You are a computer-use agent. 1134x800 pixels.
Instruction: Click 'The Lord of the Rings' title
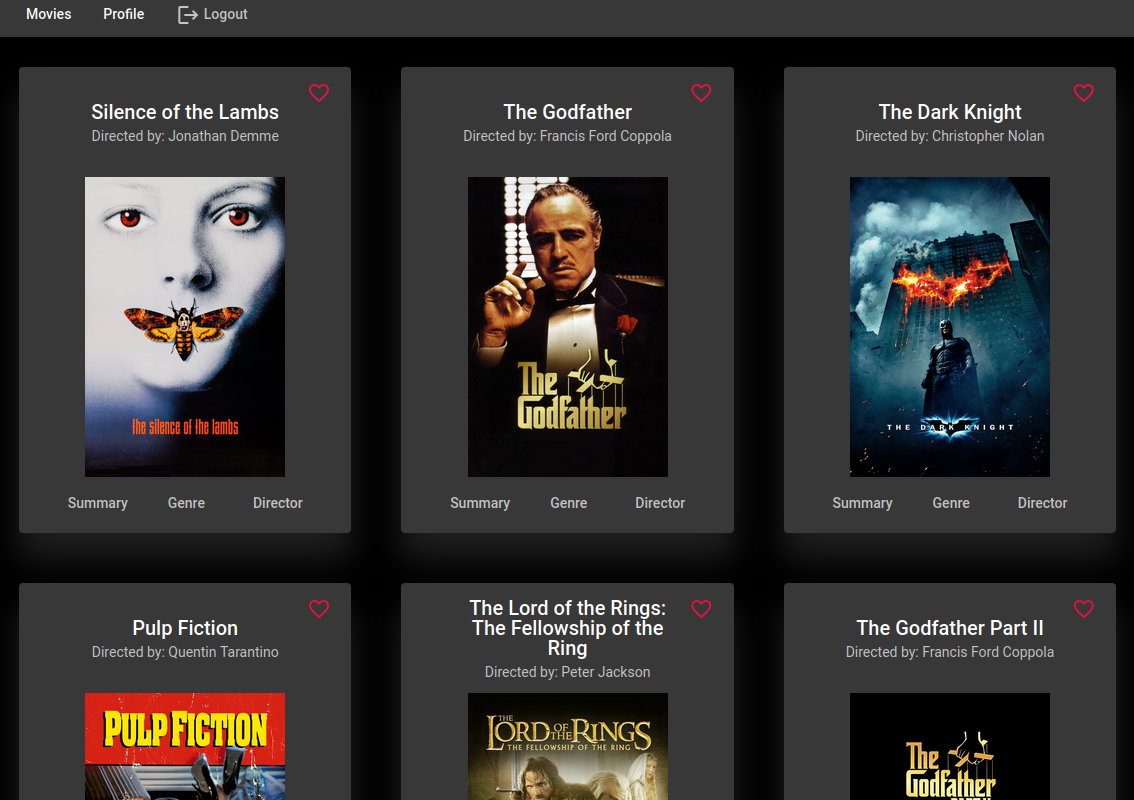[568, 628]
